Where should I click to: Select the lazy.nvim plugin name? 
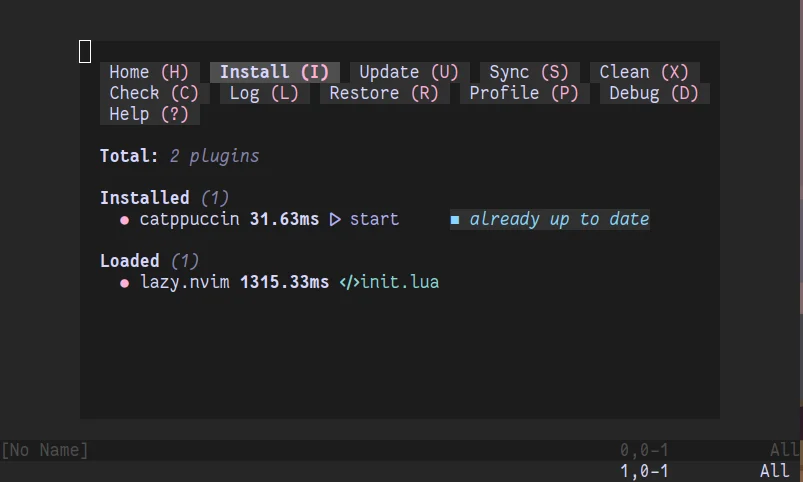point(185,282)
